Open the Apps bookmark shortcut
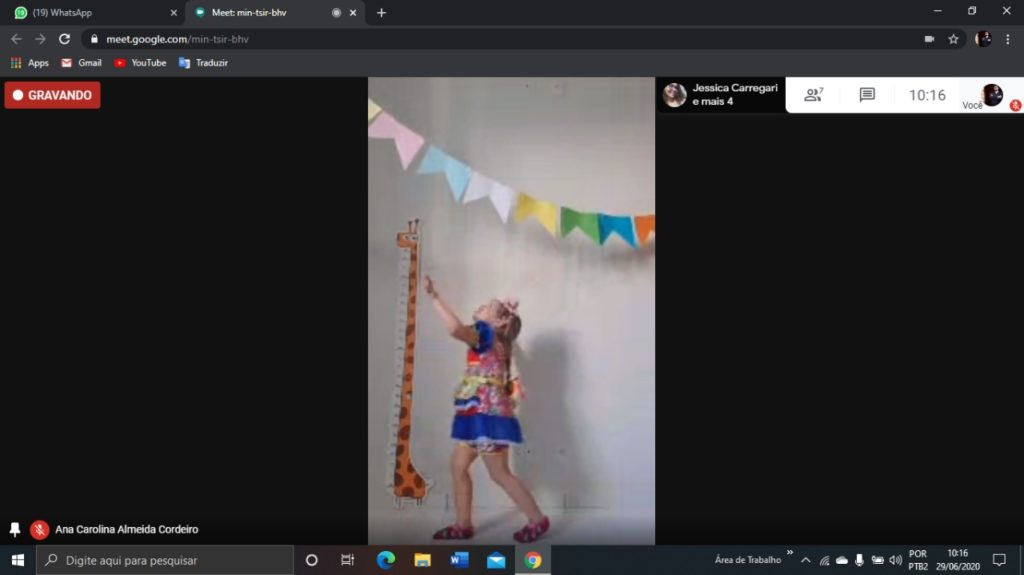Screen dimensions: 1024x575 pos(29,63)
